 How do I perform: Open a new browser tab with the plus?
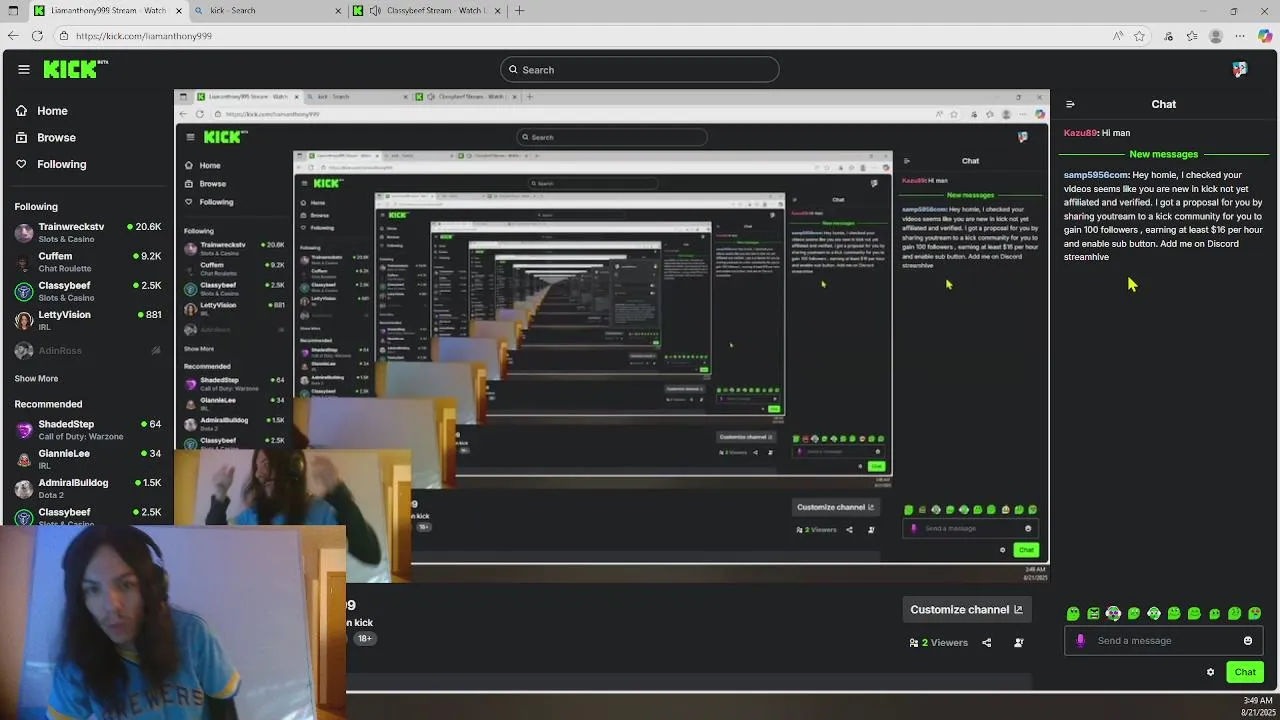tap(519, 11)
